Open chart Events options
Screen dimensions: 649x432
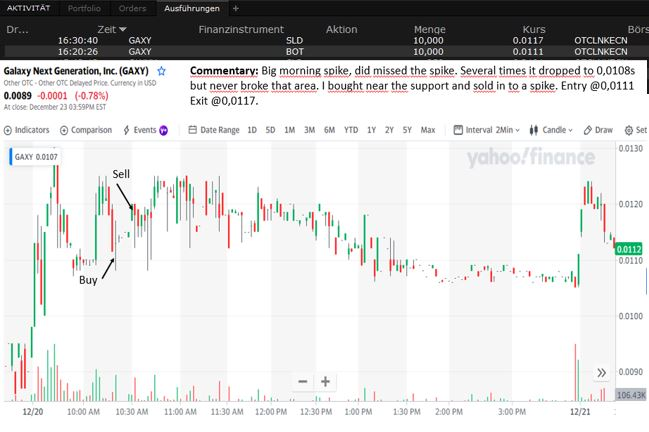tap(145, 130)
